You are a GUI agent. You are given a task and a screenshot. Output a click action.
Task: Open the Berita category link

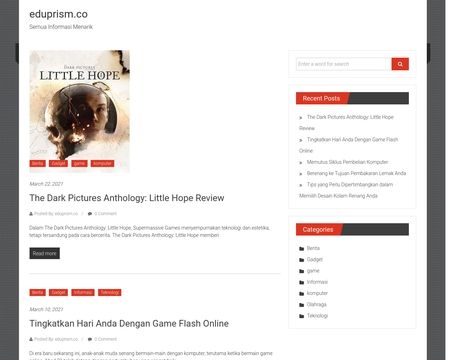click(313, 248)
